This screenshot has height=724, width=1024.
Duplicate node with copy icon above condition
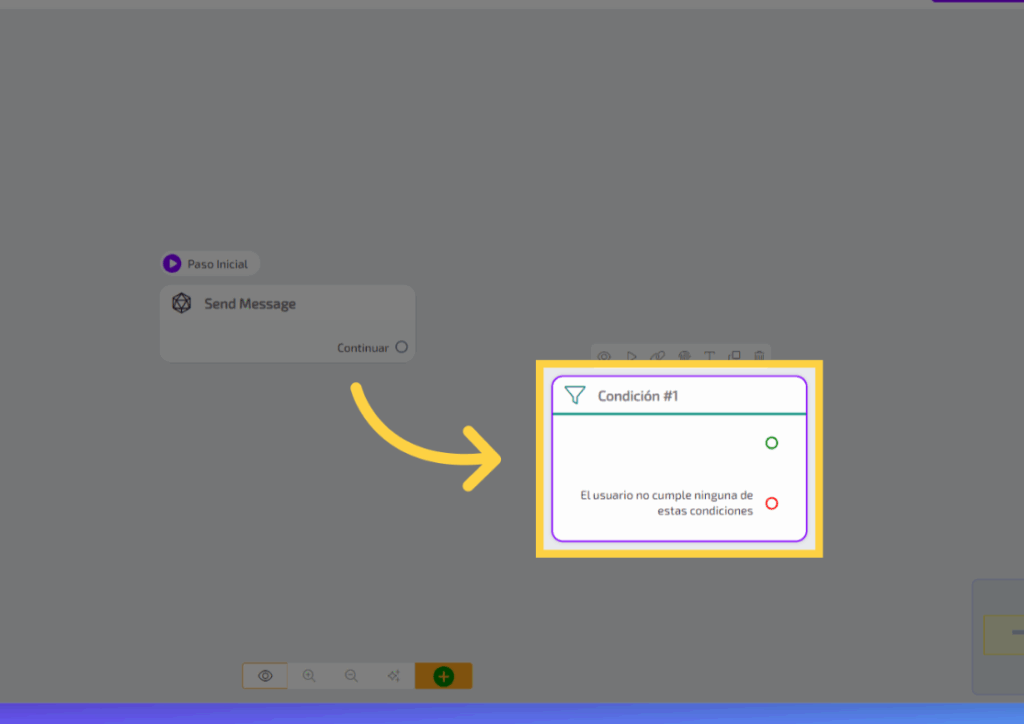click(x=734, y=356)
